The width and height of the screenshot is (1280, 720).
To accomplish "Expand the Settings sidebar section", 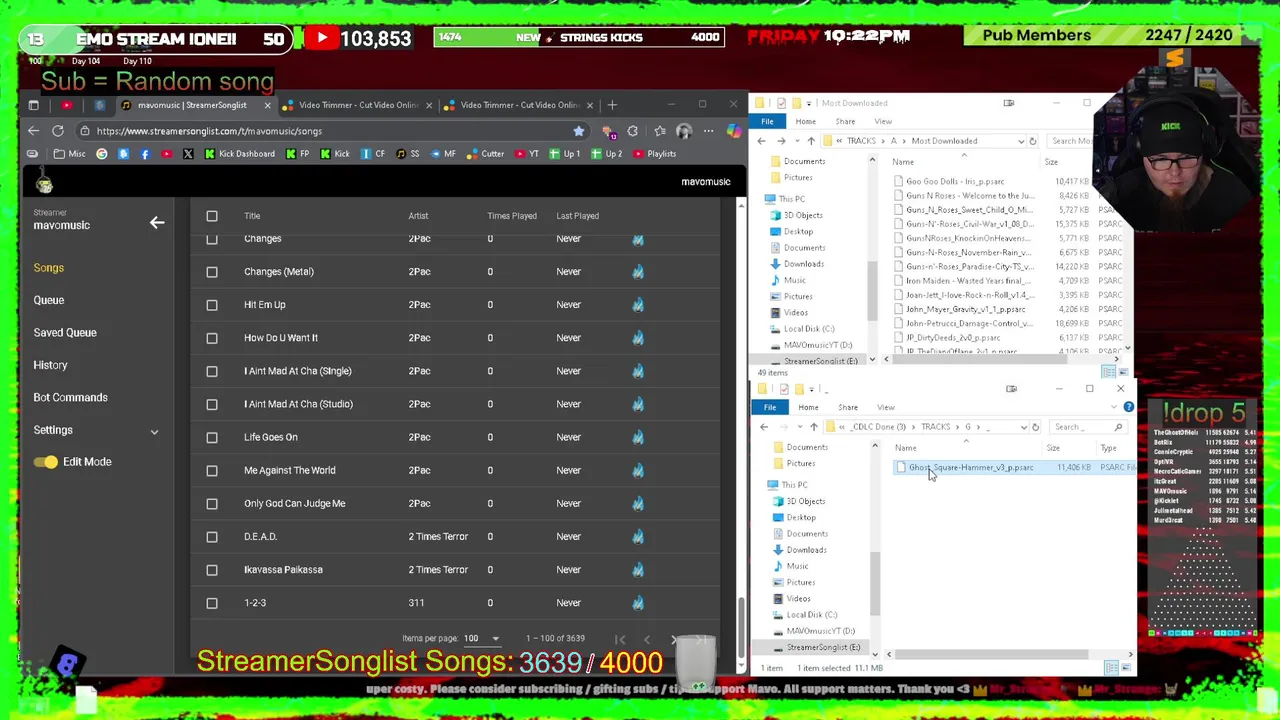I will click(154, 431).
